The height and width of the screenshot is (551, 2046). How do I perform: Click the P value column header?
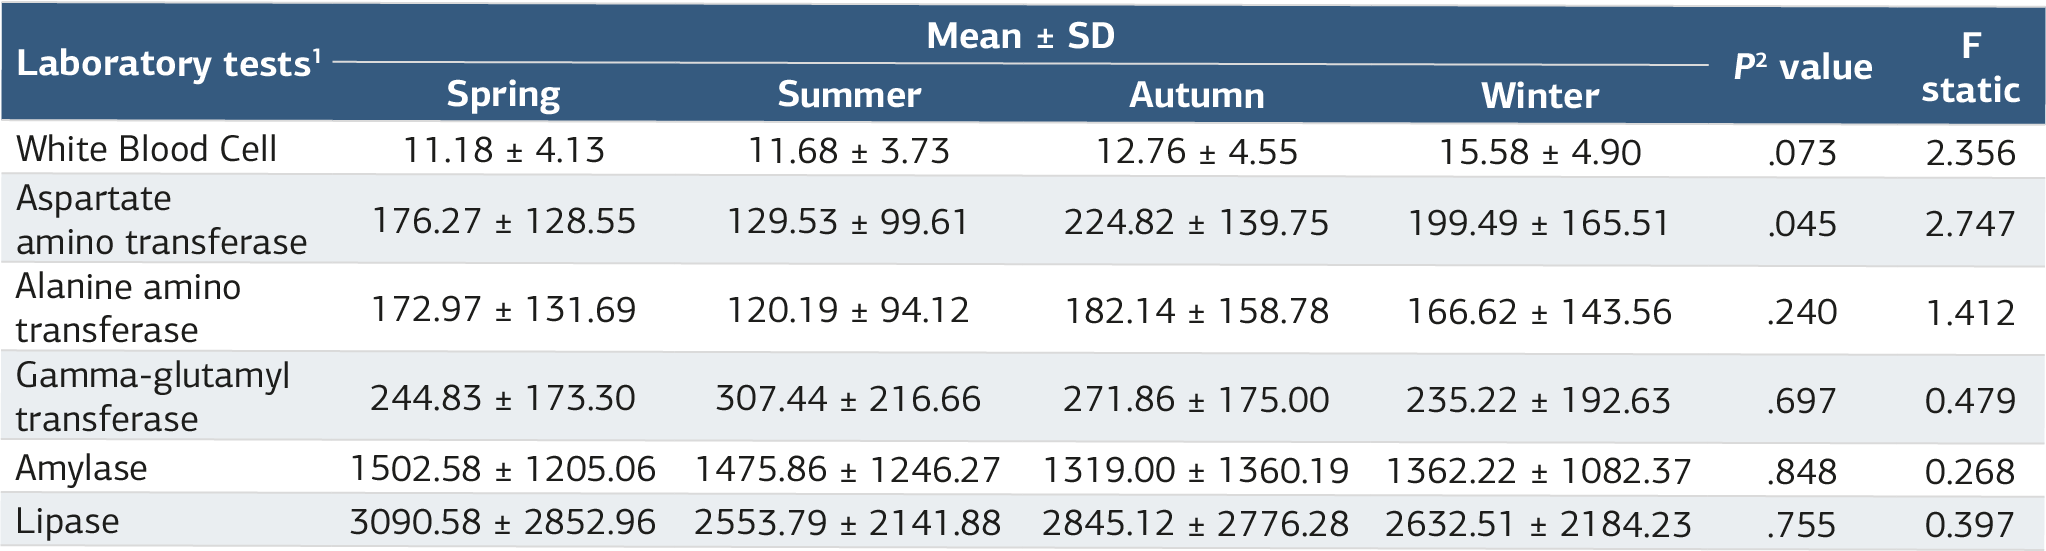tap(1802, 67)
